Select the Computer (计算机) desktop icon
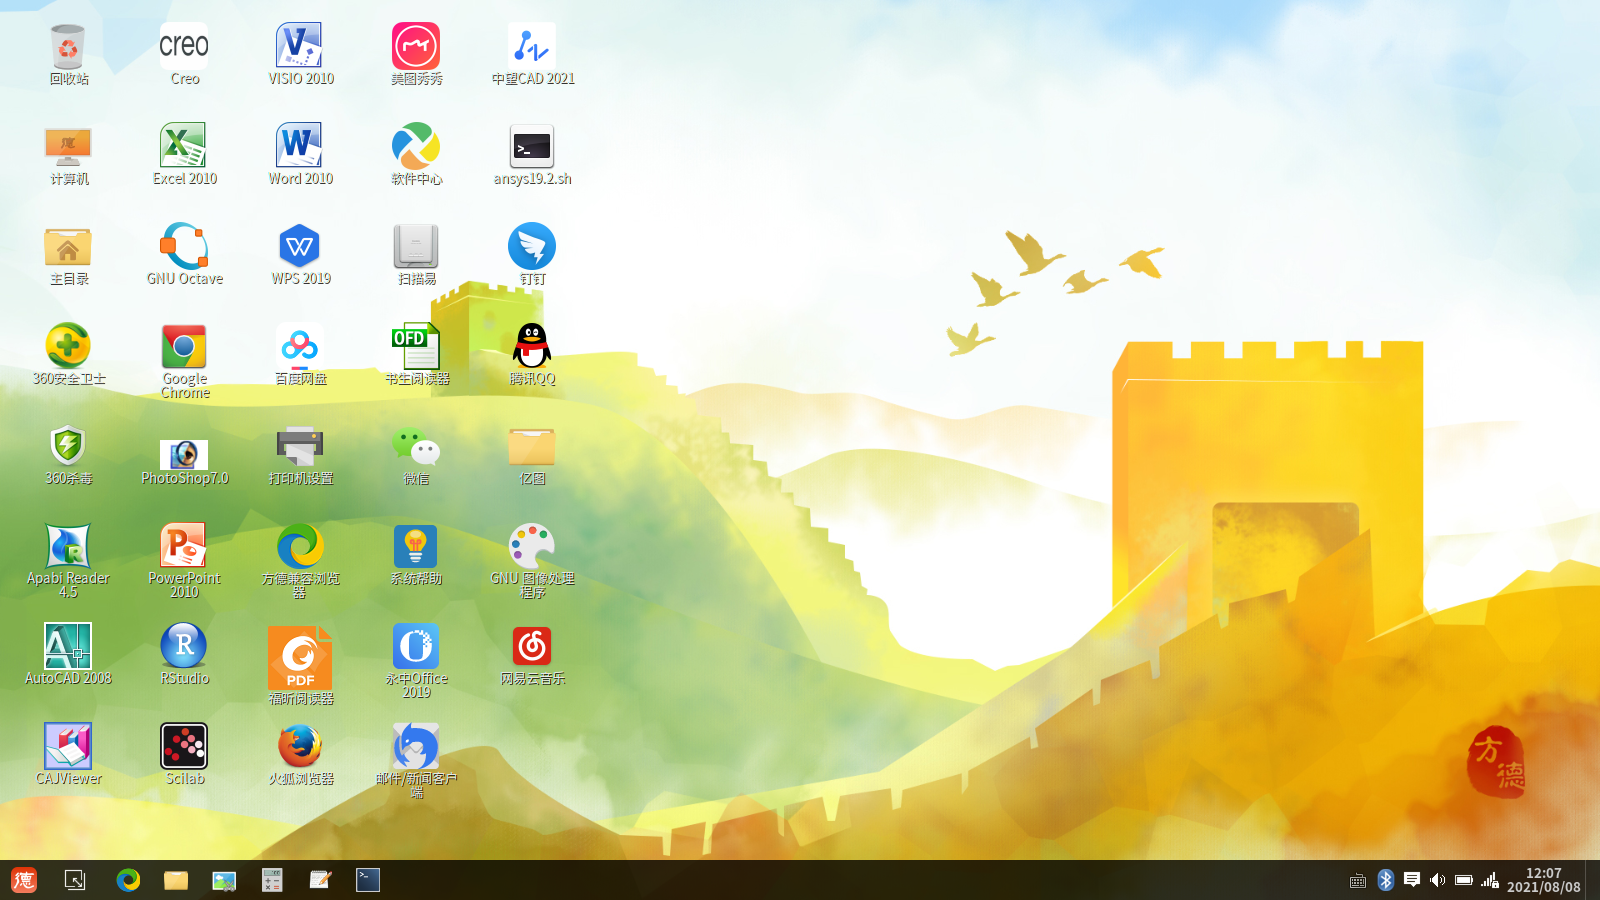Image resolution: width=1600 pixels, height=900 pixels. point(68,147)
